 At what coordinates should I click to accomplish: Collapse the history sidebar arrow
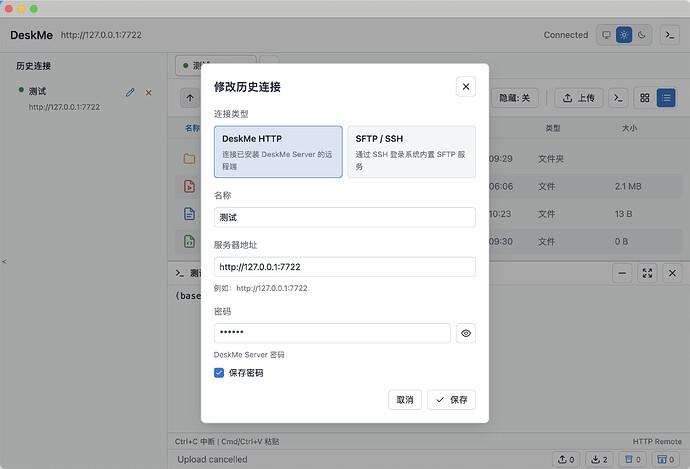[x=4, y=262]
